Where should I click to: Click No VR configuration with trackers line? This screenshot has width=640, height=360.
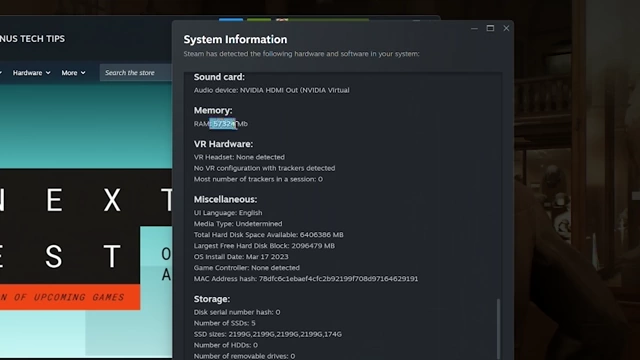point(264,168)
